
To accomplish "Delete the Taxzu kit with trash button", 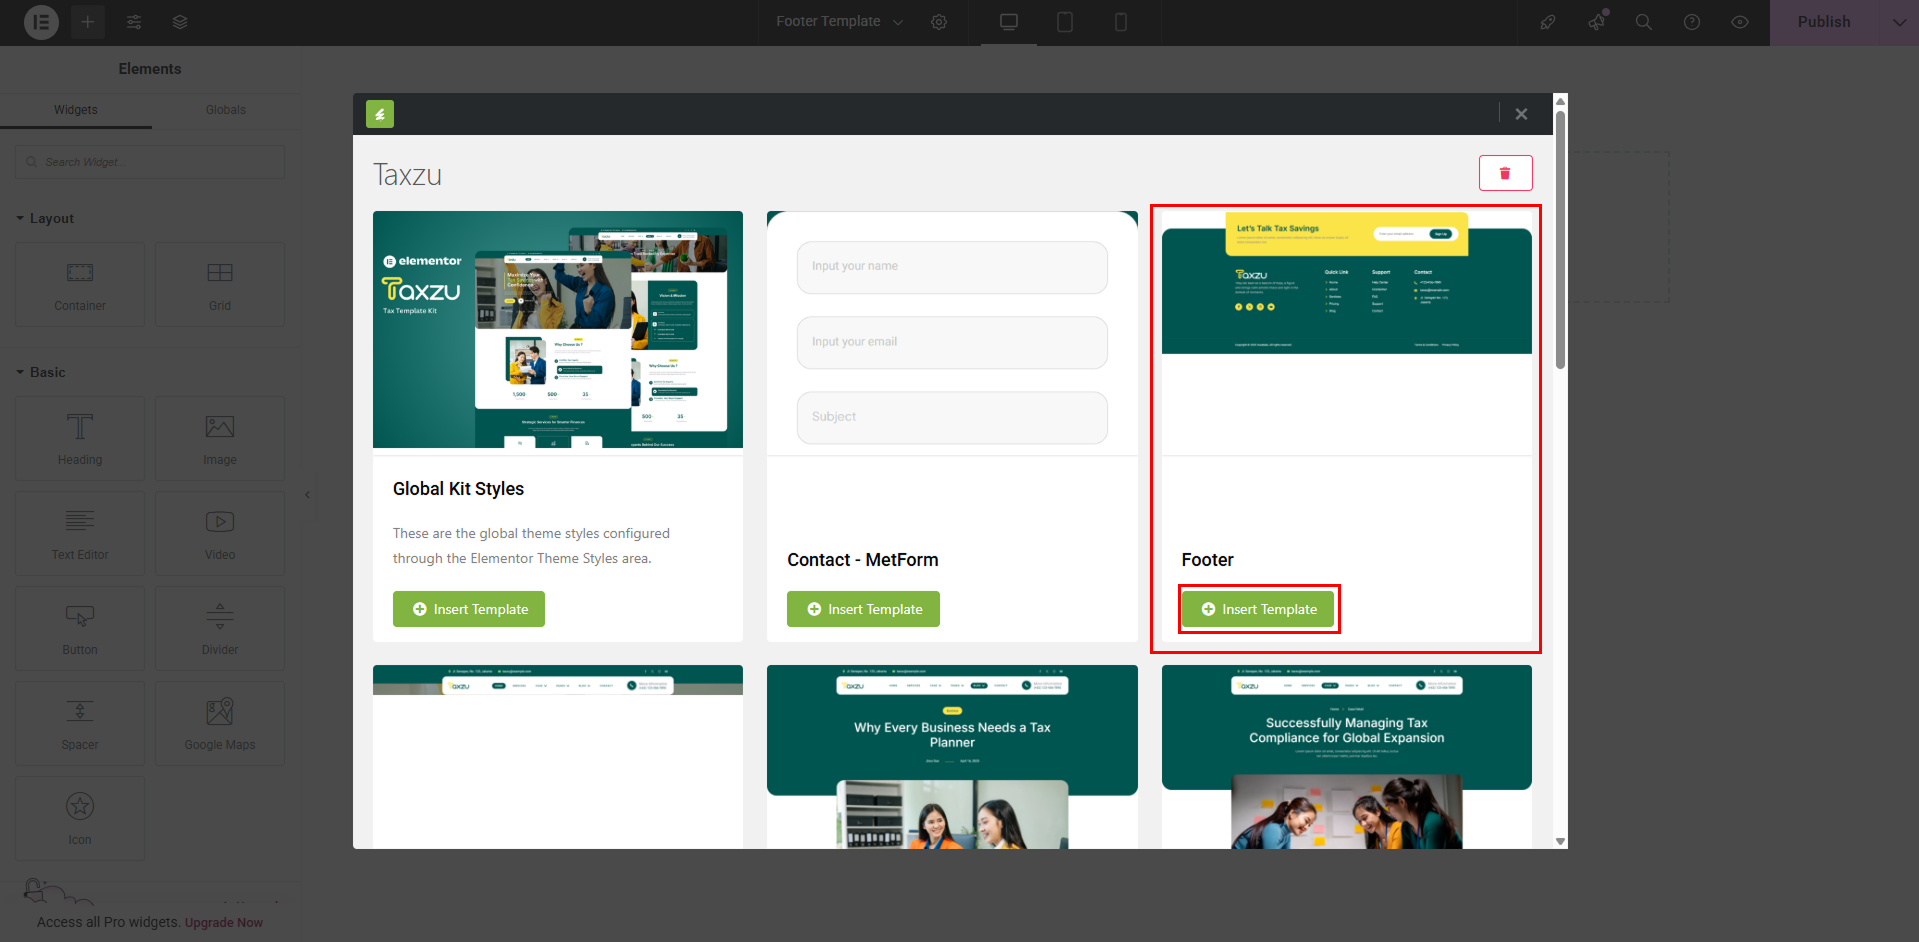I will pyautogui.click(x=1505, y=173).
